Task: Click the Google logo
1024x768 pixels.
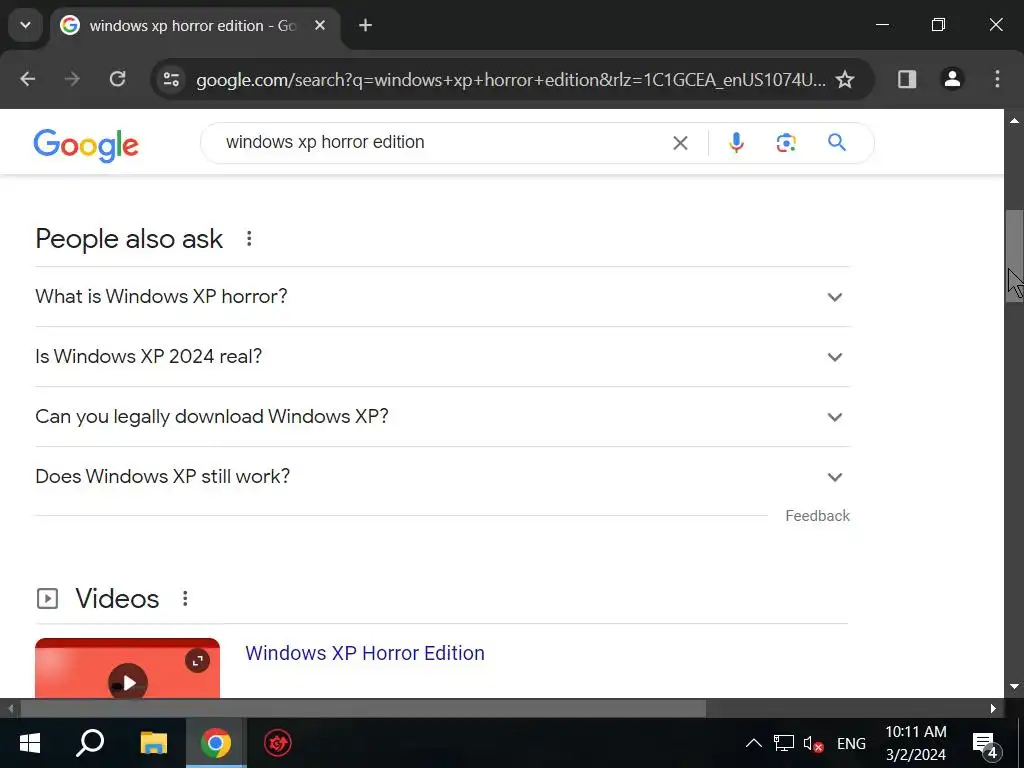Action: pos(86,144)
